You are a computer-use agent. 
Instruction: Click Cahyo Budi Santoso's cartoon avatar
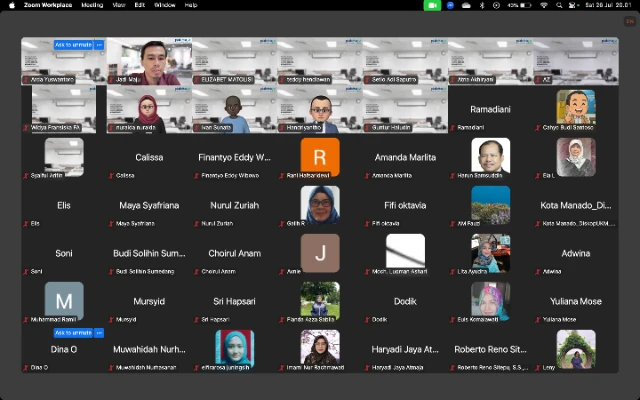coord(576,108)
